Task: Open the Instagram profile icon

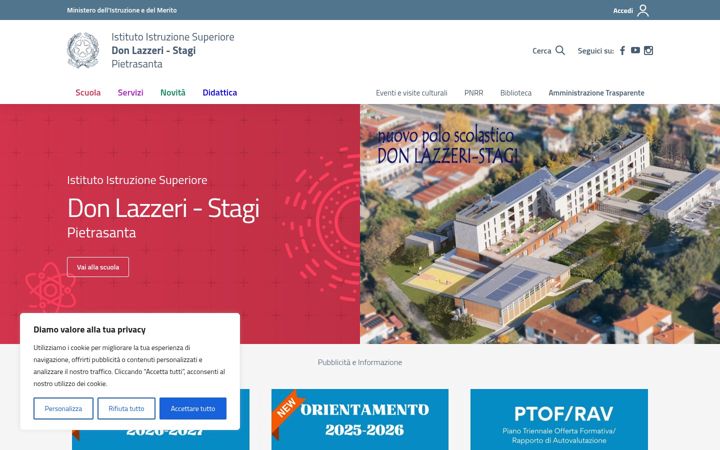Action: coord(648,51)
